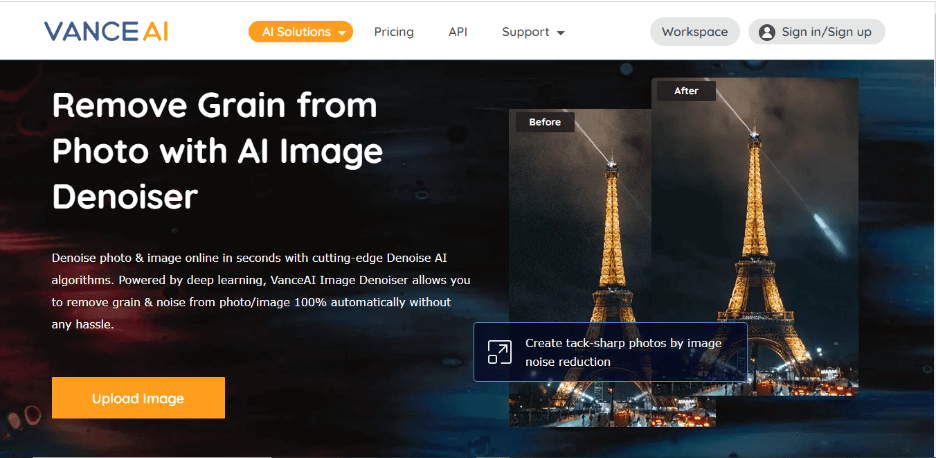Open the AI Solutions dropdown menu
Screen dimensions: 936x458
pos(301,32)
